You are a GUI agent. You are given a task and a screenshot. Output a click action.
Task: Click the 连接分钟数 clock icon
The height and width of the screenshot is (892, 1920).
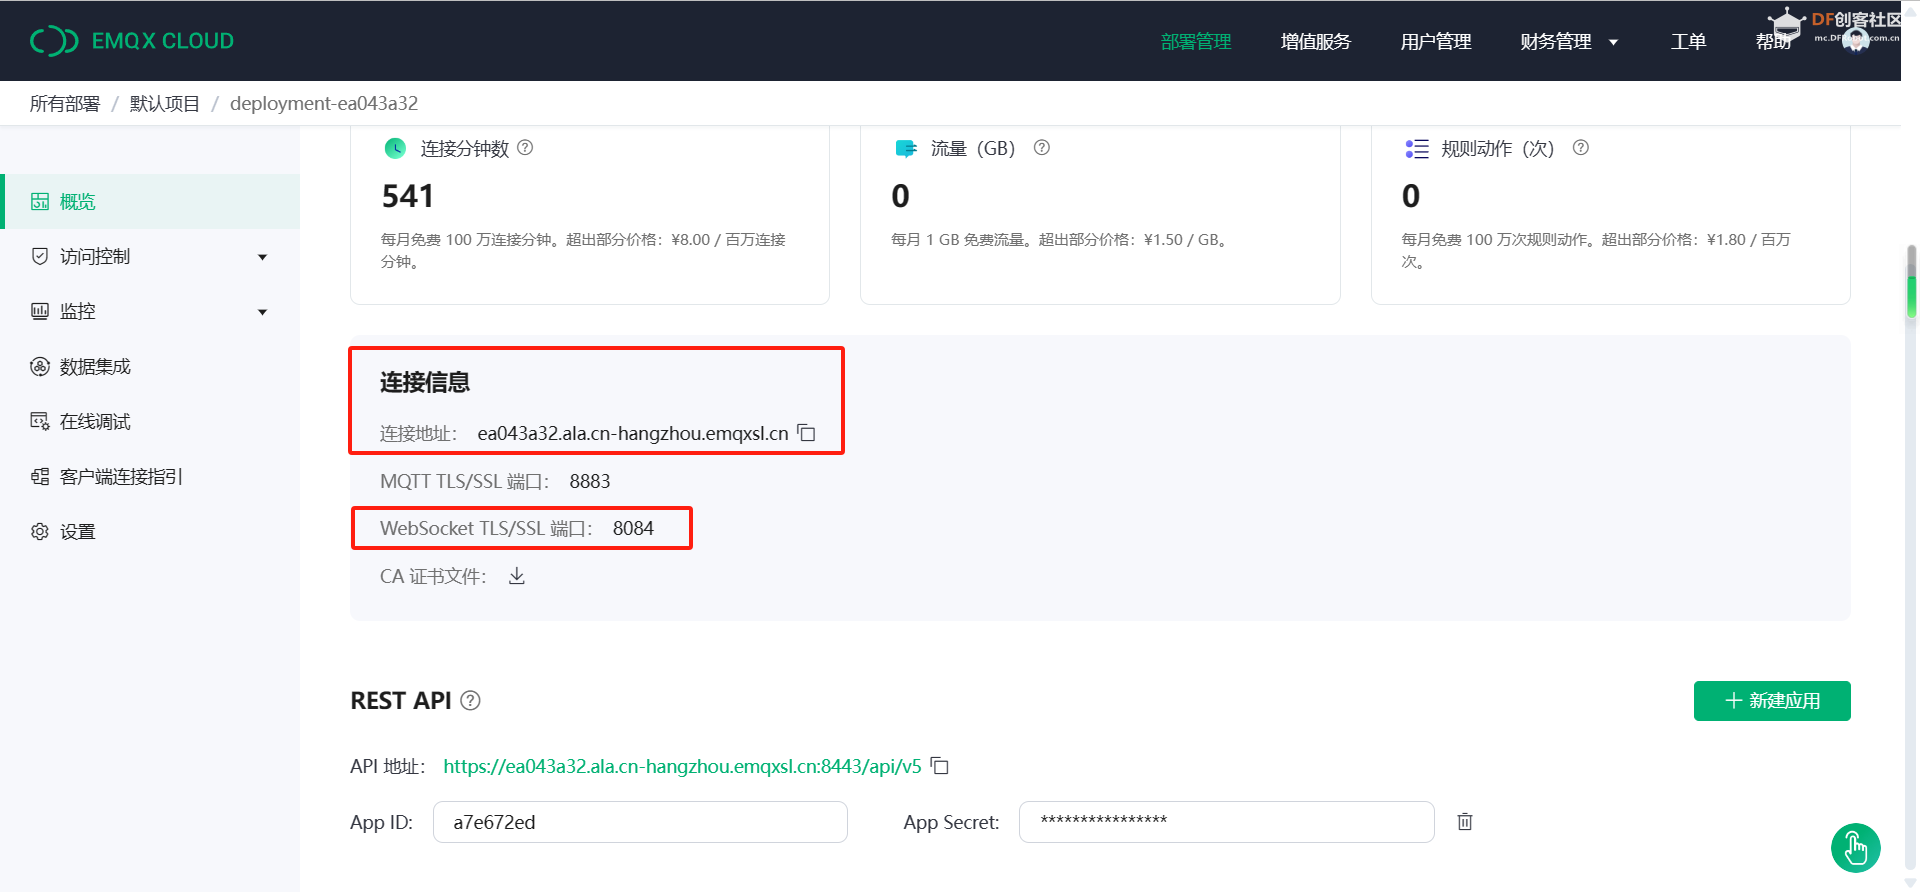[395, 148]
